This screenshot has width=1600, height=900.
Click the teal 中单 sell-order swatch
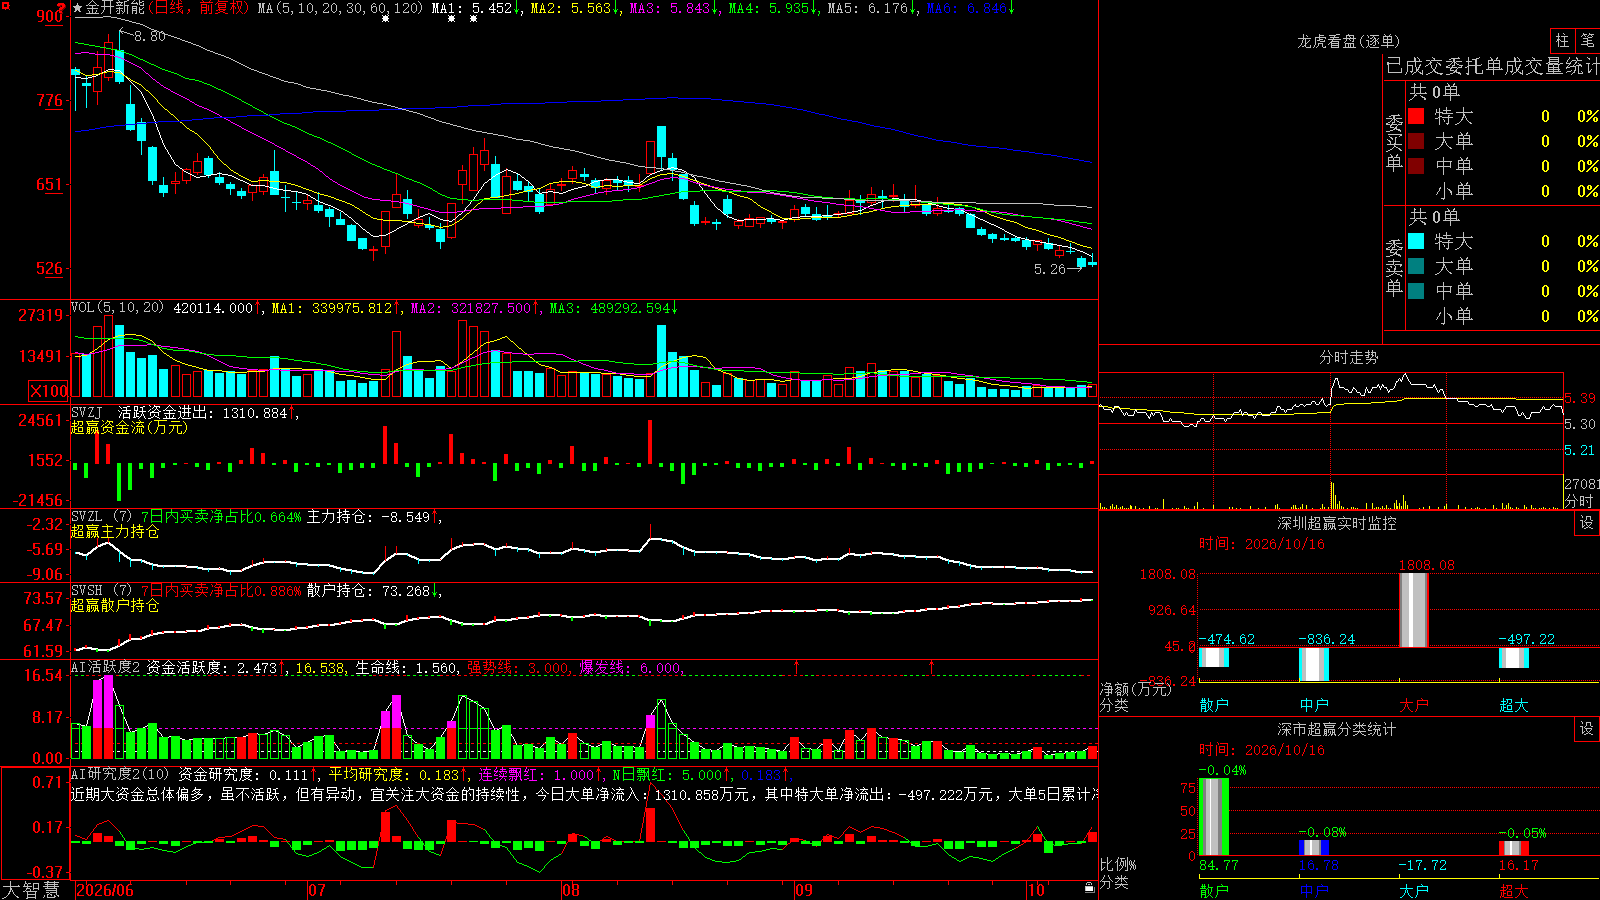(x=1416, y=291)
